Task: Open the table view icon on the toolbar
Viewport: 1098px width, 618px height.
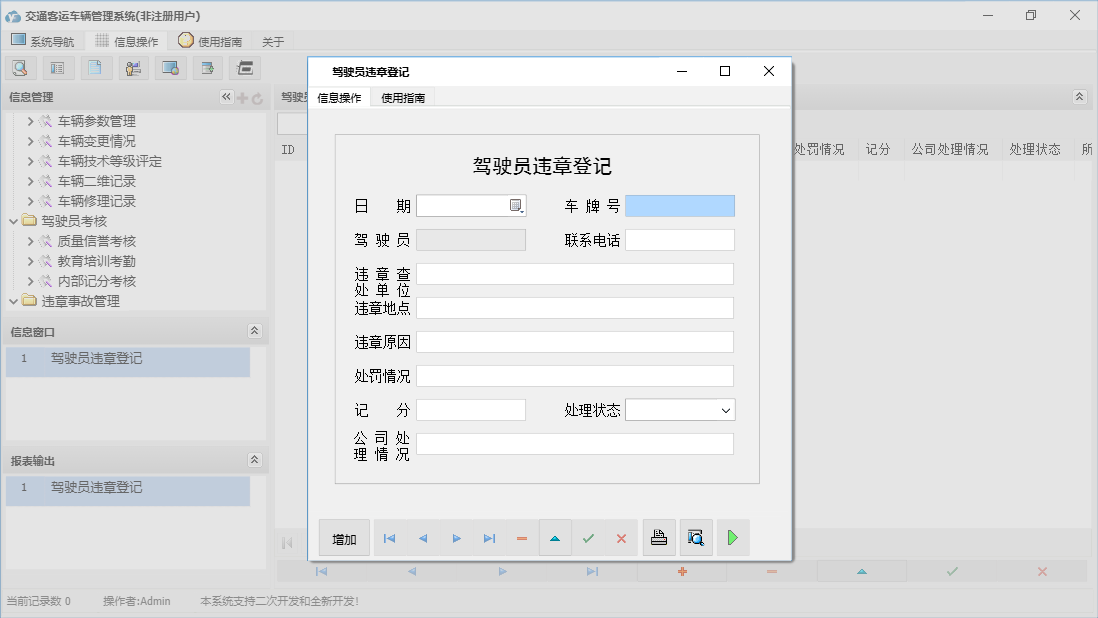Action: click(x=58, y=67)
